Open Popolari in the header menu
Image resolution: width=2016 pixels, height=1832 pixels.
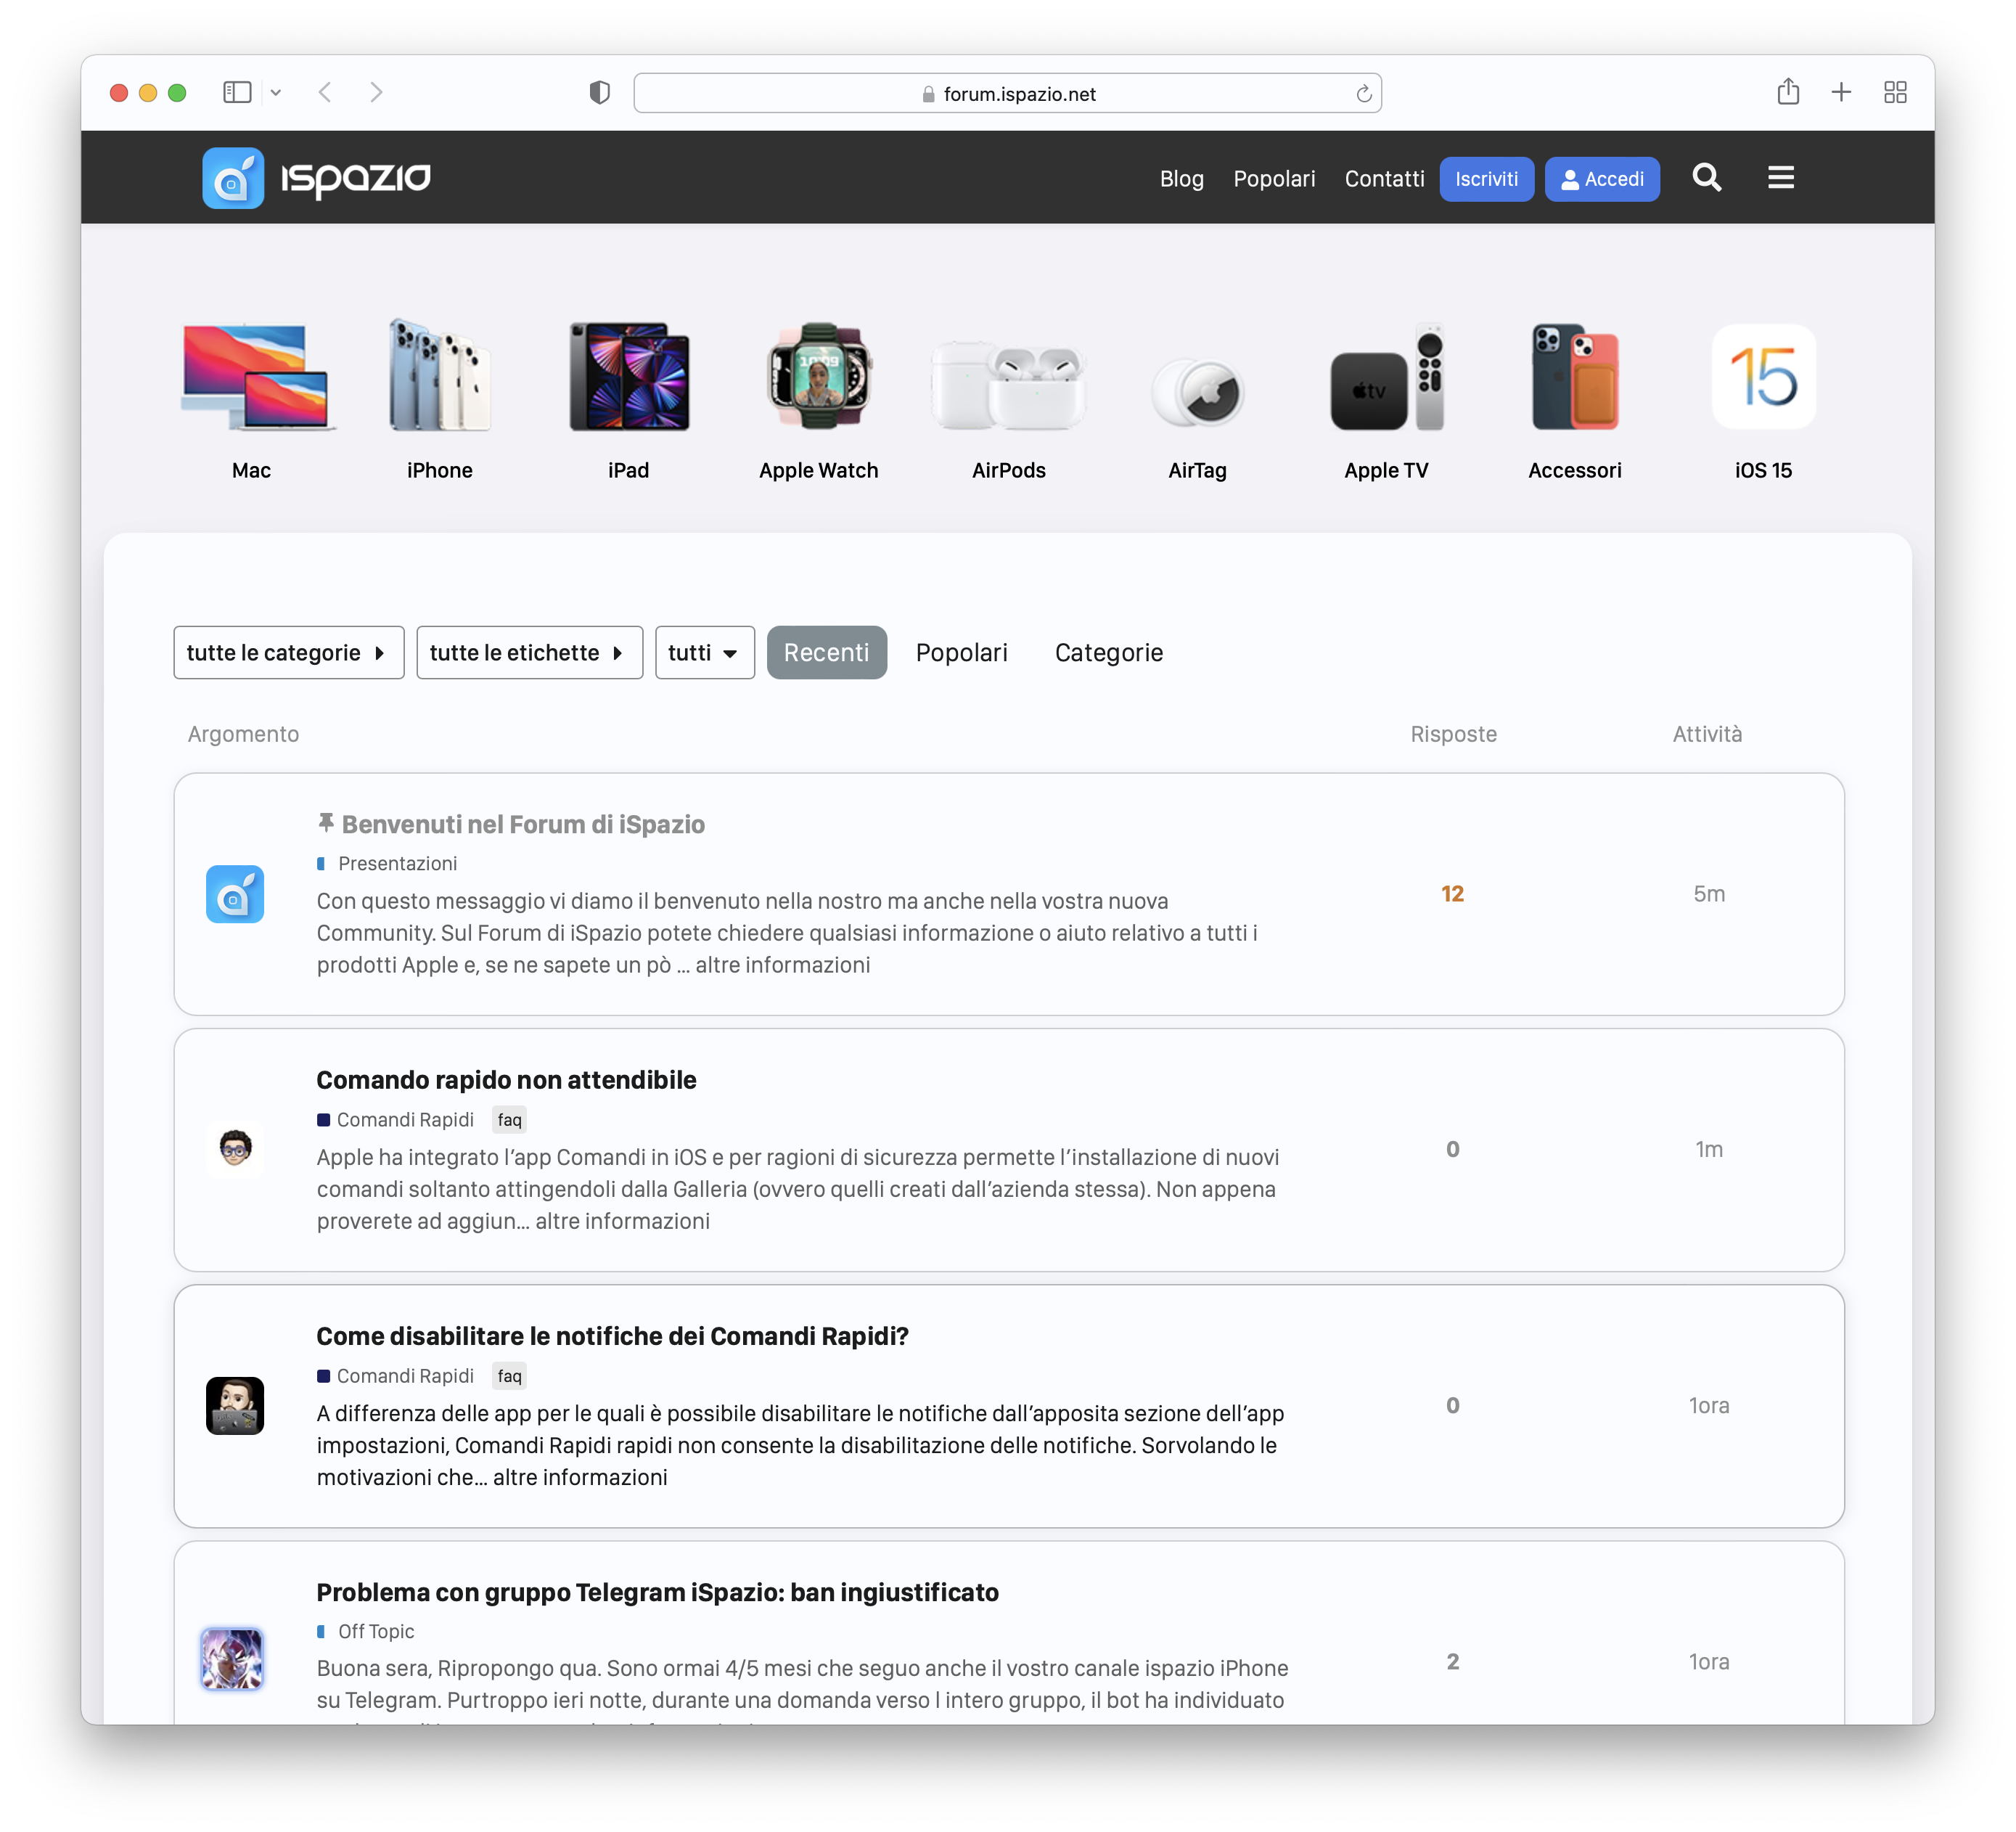point(1274,179)
